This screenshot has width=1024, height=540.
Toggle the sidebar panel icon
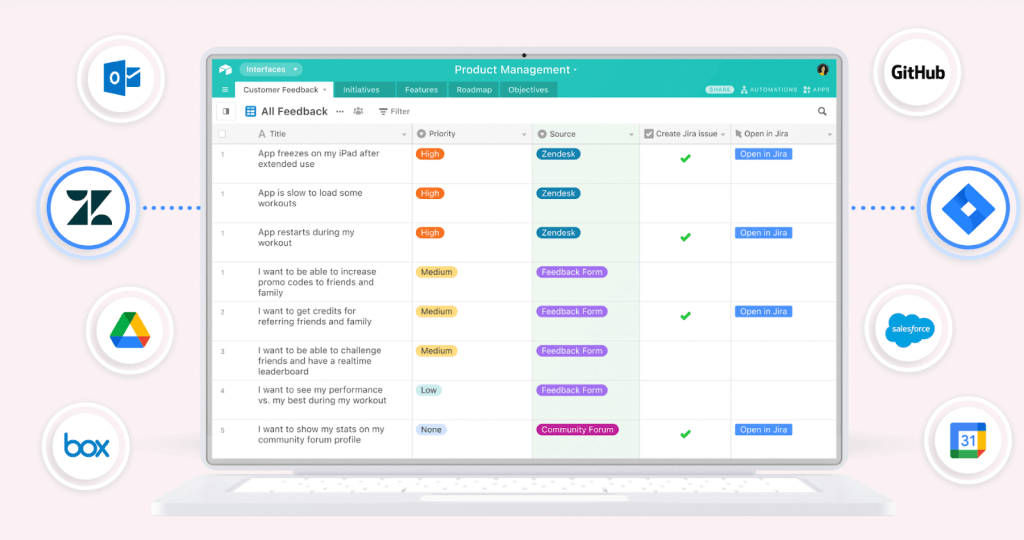(225, 112)
